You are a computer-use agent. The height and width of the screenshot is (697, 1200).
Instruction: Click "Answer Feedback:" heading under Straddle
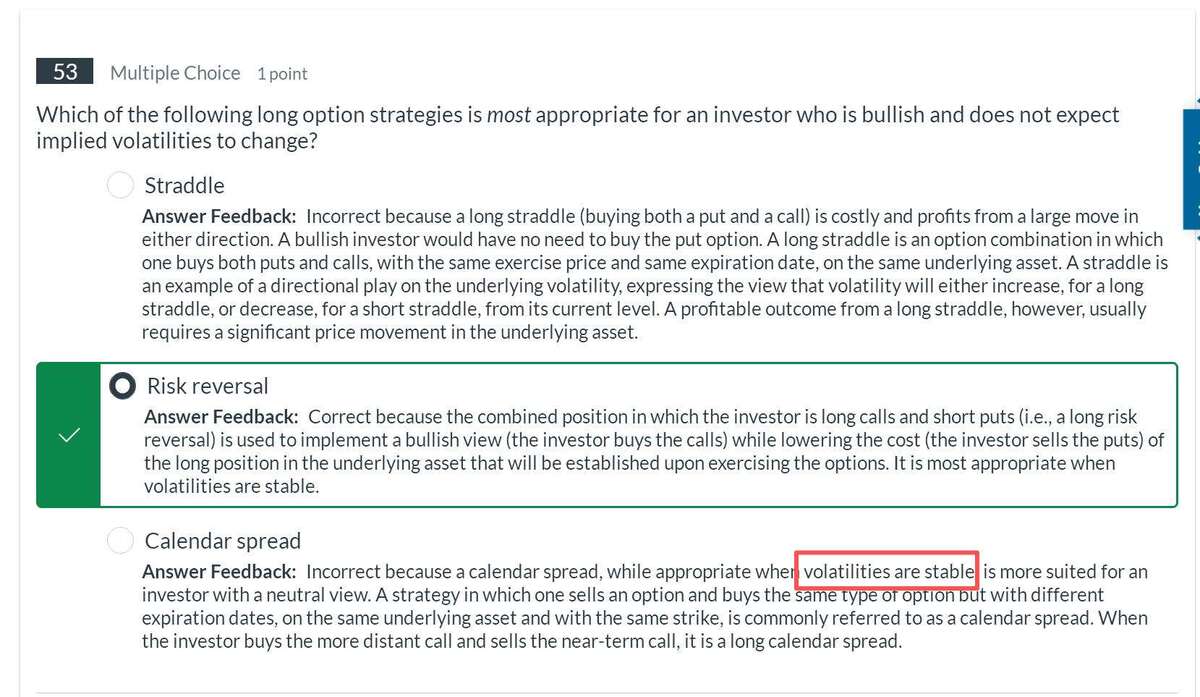click(219, 216)
